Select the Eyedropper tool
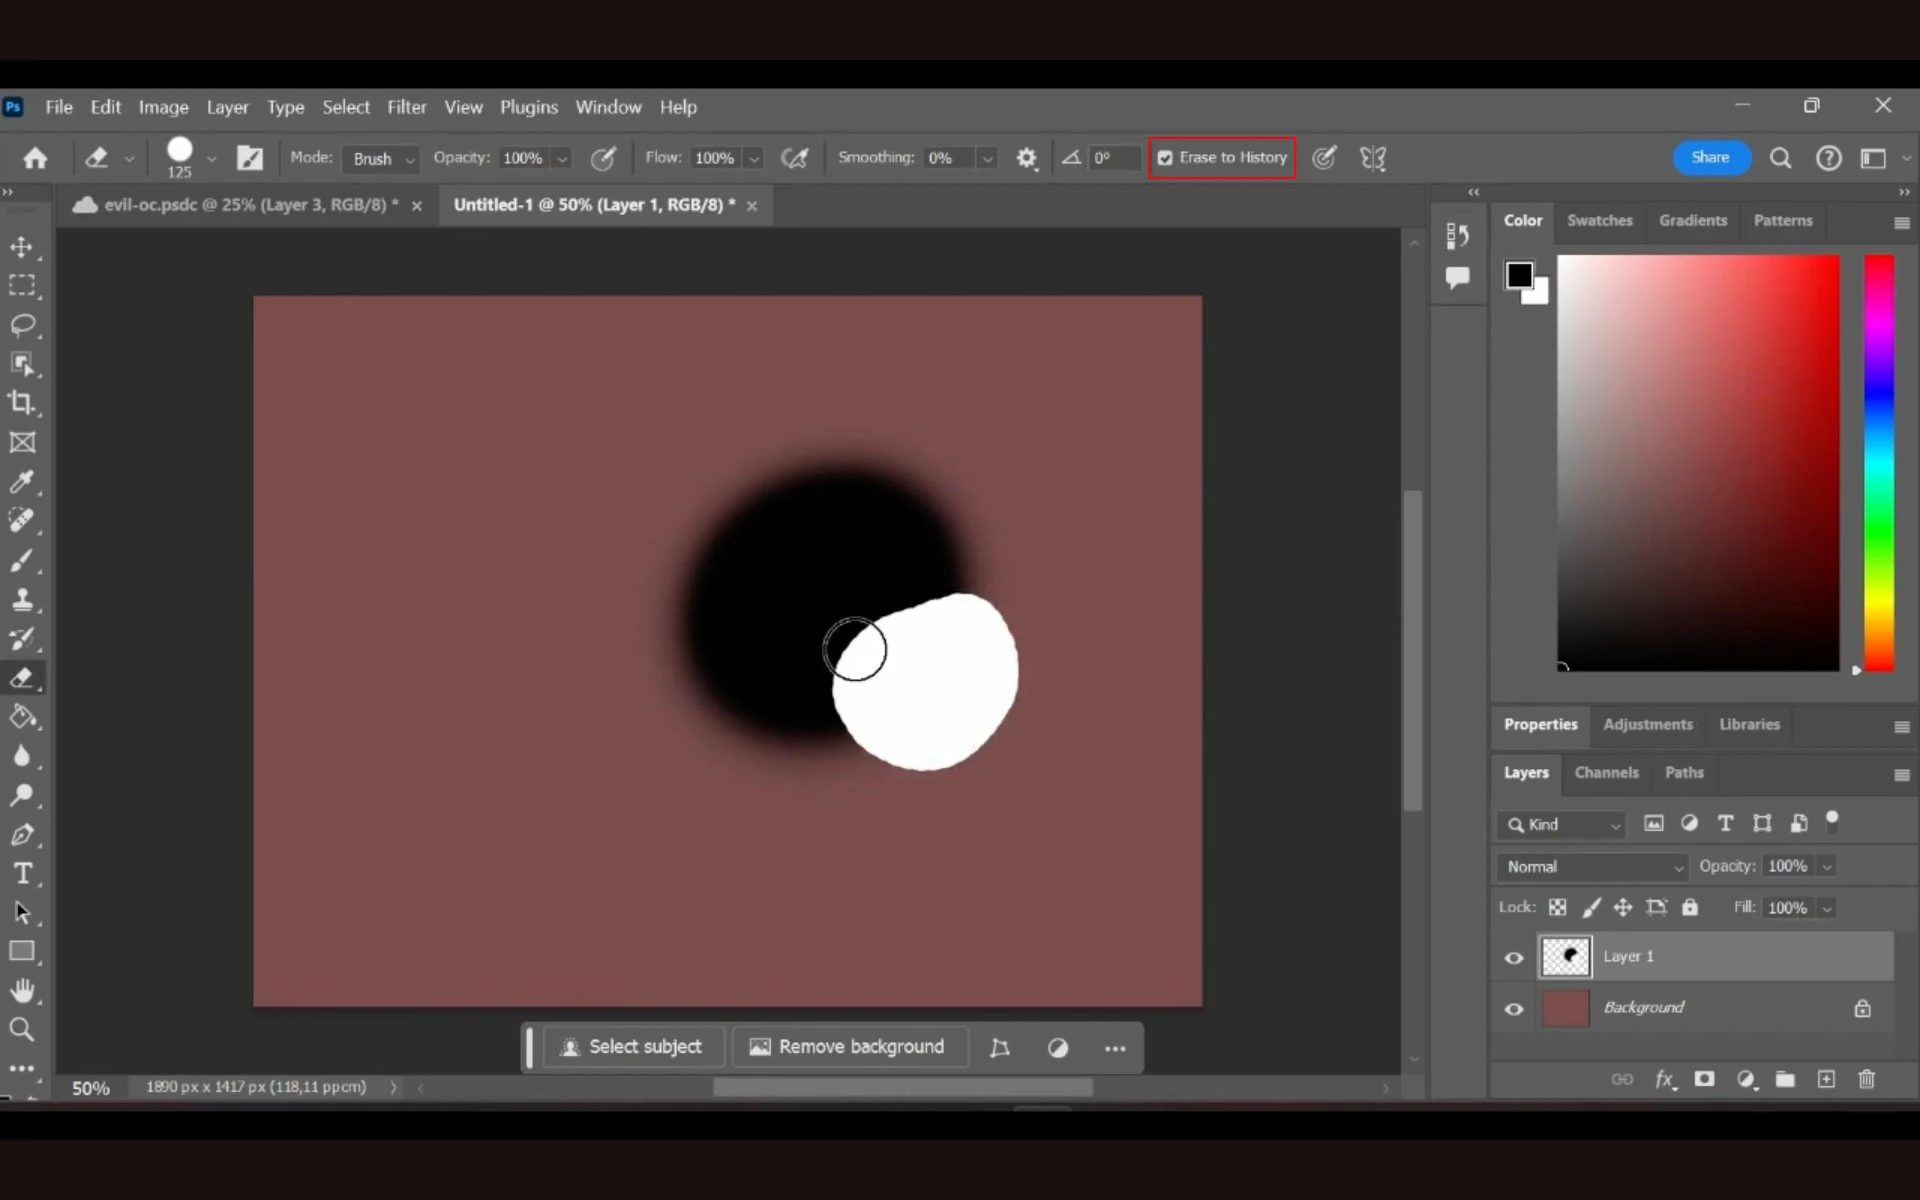This screenshot has width=1920, height=1200. tap(22, 482)
